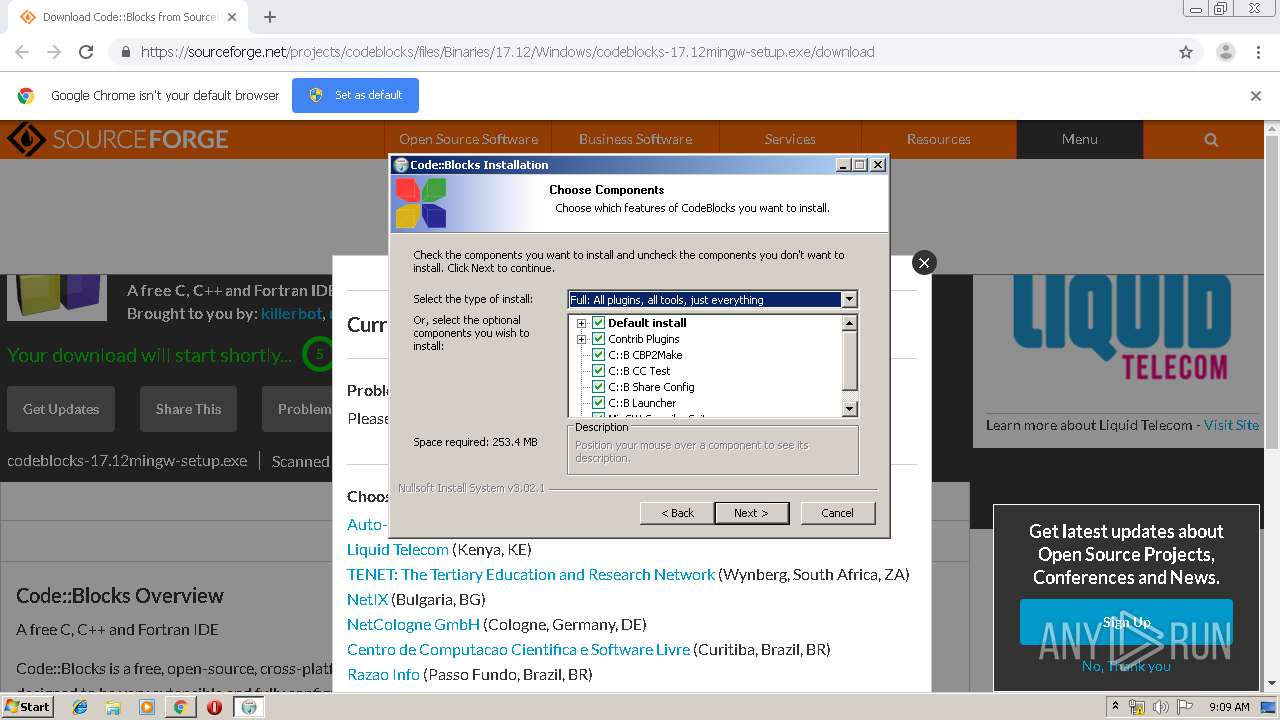Go back in Chrome
Screen dimensions: 1280x720
22,52
